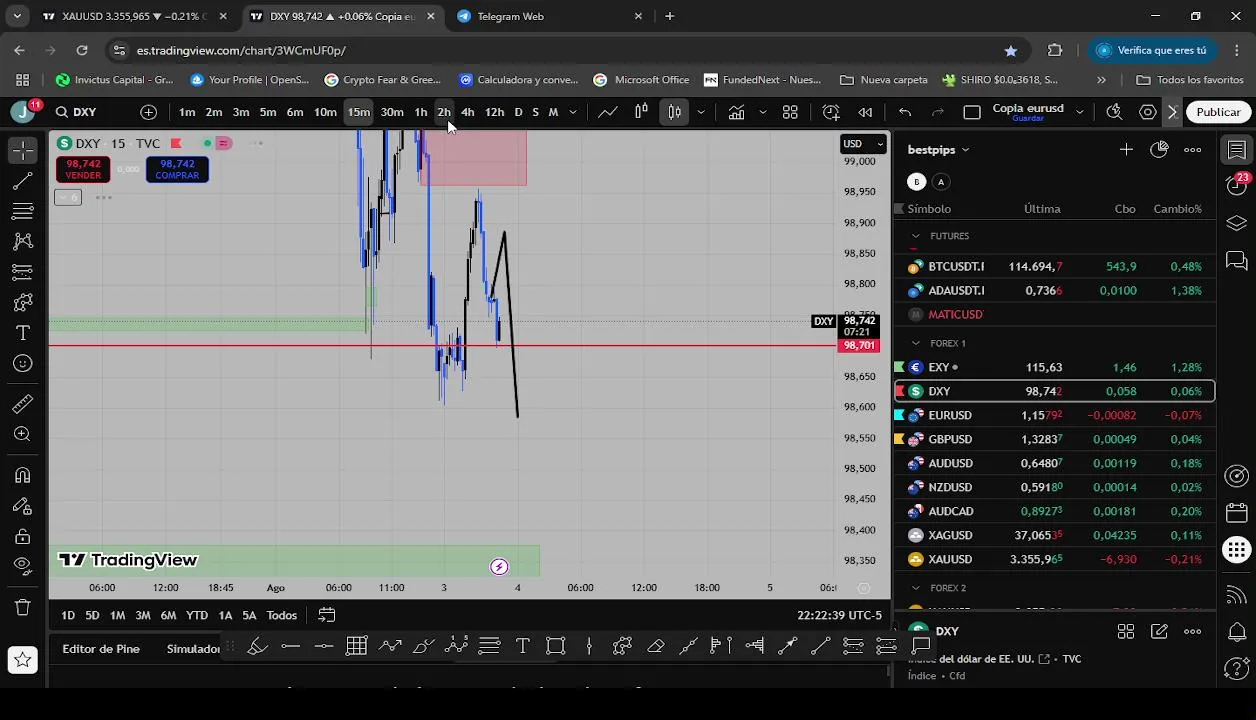Open the alerts panel in right sidebar
Screen dimensions: 1256x720
[x=1237, y=185]
